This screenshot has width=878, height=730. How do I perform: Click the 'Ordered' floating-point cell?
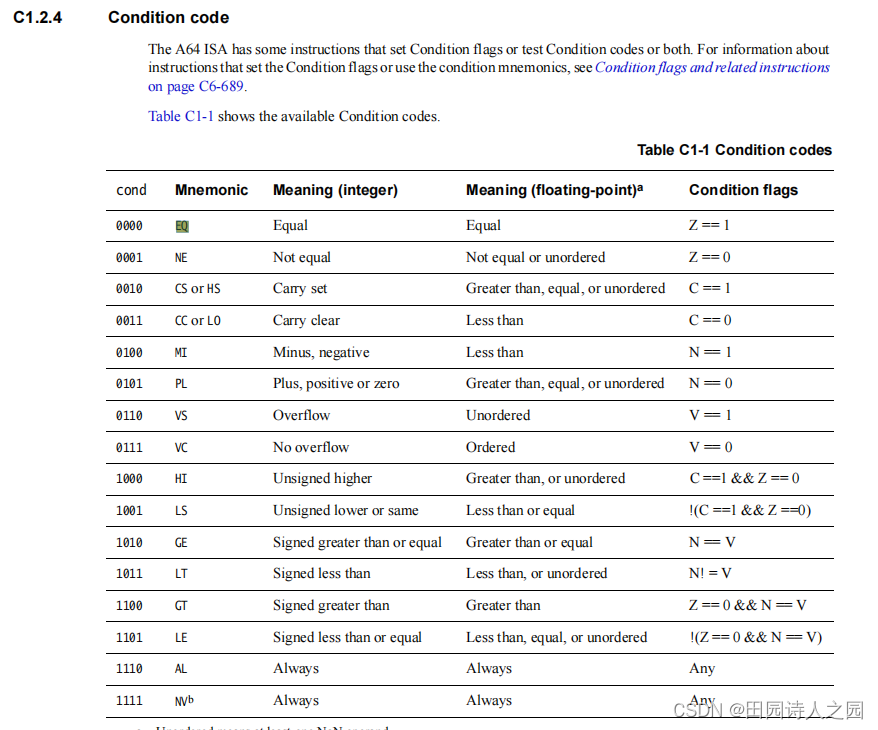(491, 447)
